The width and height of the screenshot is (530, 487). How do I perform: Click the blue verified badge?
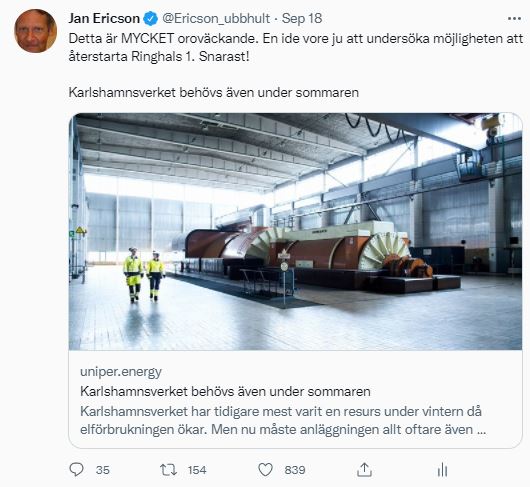pyautogui.click(x=151, y=19)
